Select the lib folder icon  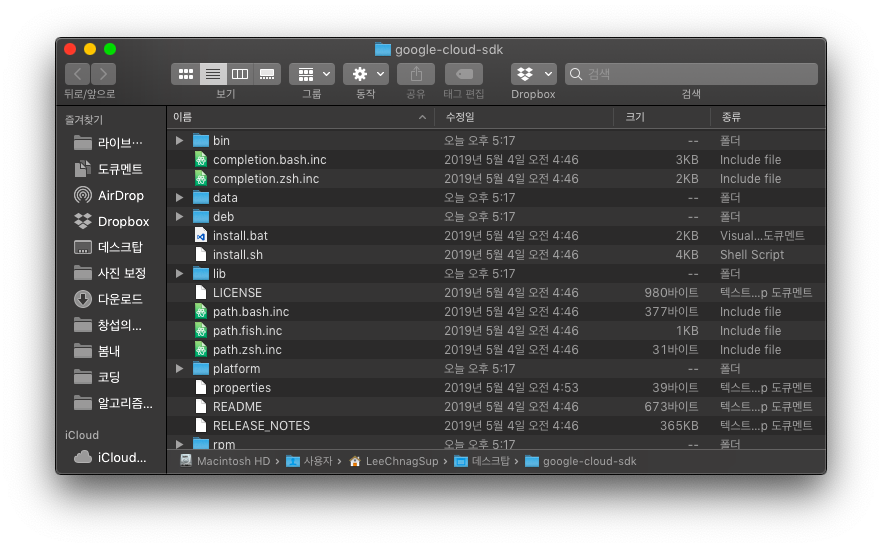pos(201,273)
